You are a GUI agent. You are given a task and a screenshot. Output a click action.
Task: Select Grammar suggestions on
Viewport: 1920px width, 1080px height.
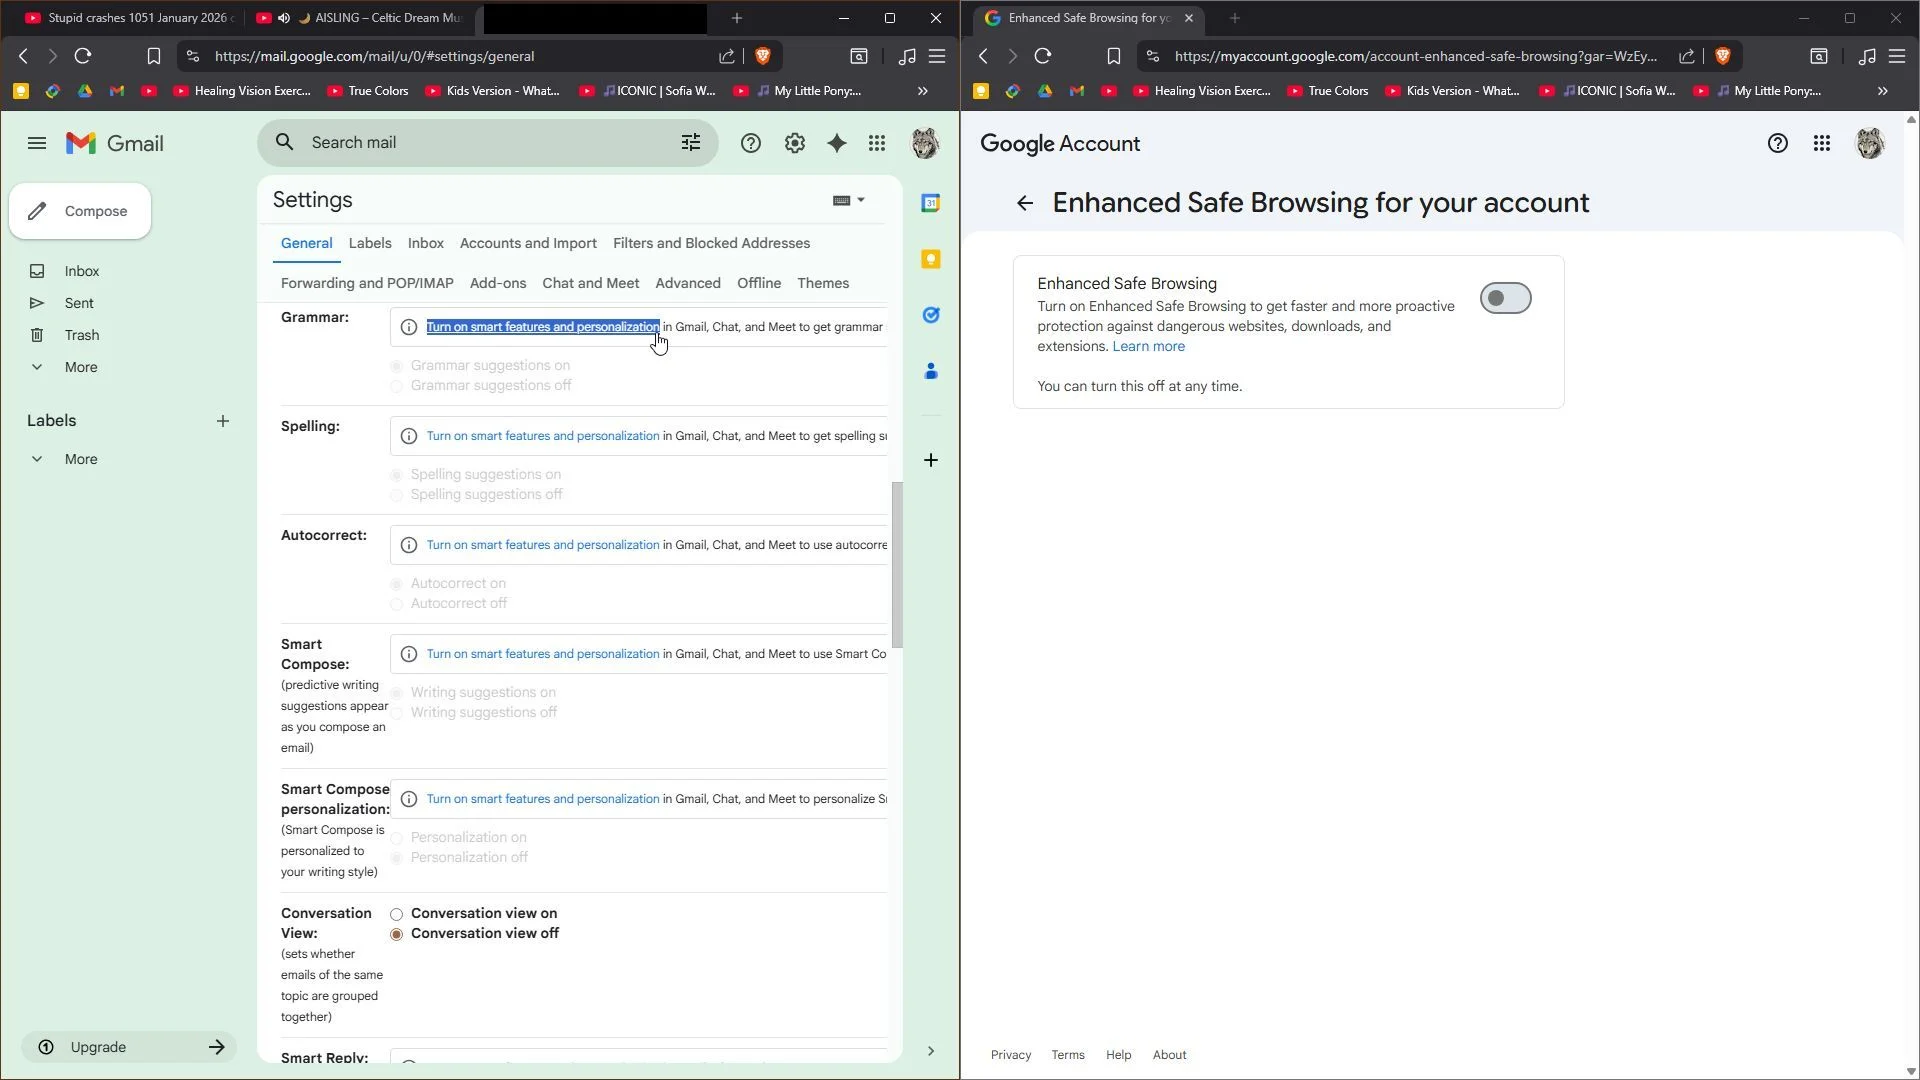tap(397, 366)
